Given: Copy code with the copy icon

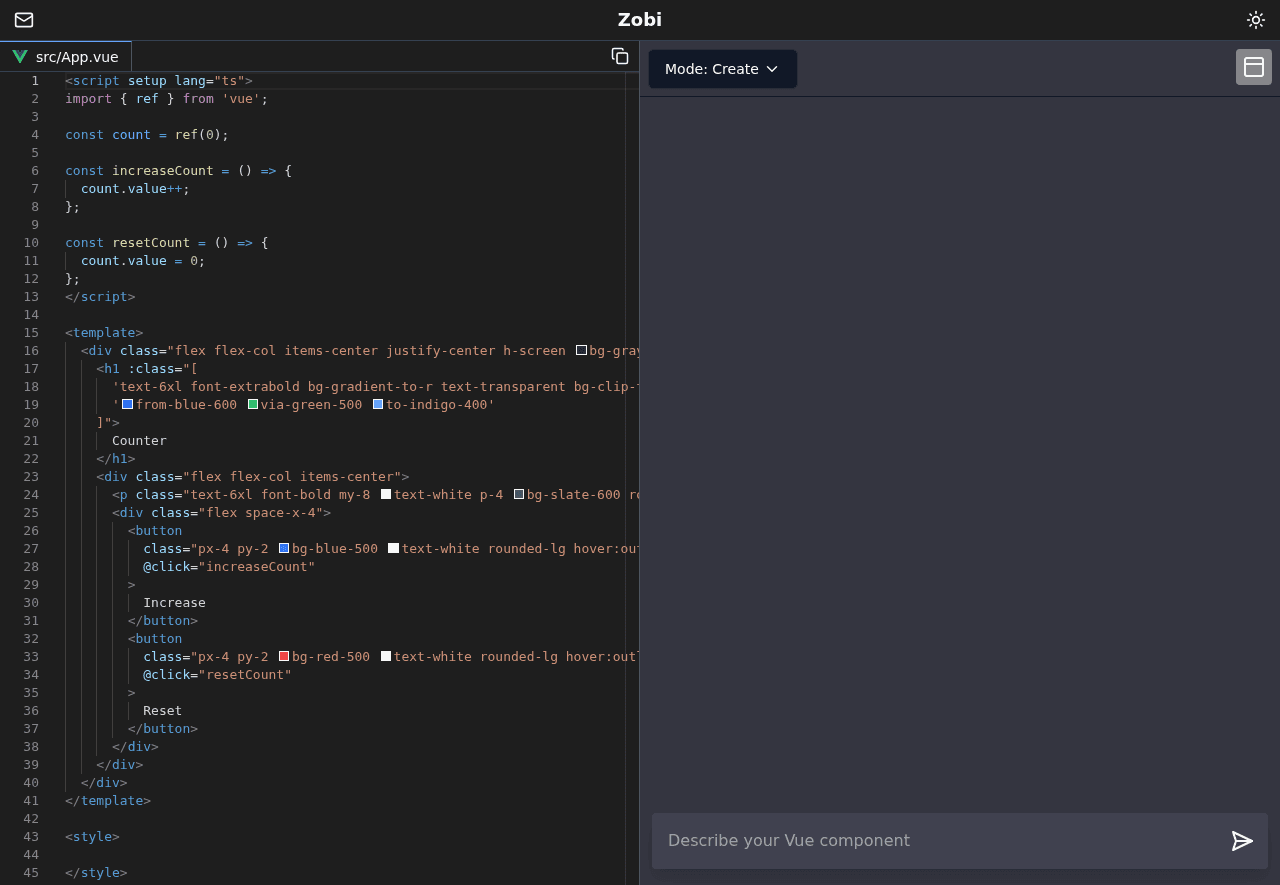Looking at the screenshot, I should [x=620, y=56].
